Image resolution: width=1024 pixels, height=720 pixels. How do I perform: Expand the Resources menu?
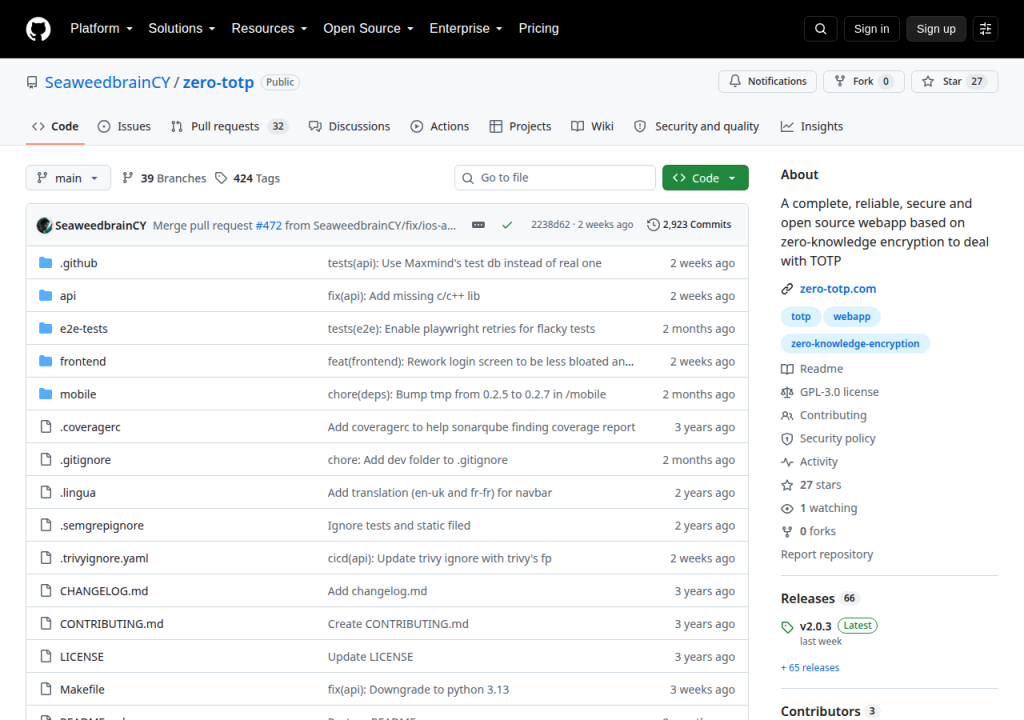click(x=269, y=29)
